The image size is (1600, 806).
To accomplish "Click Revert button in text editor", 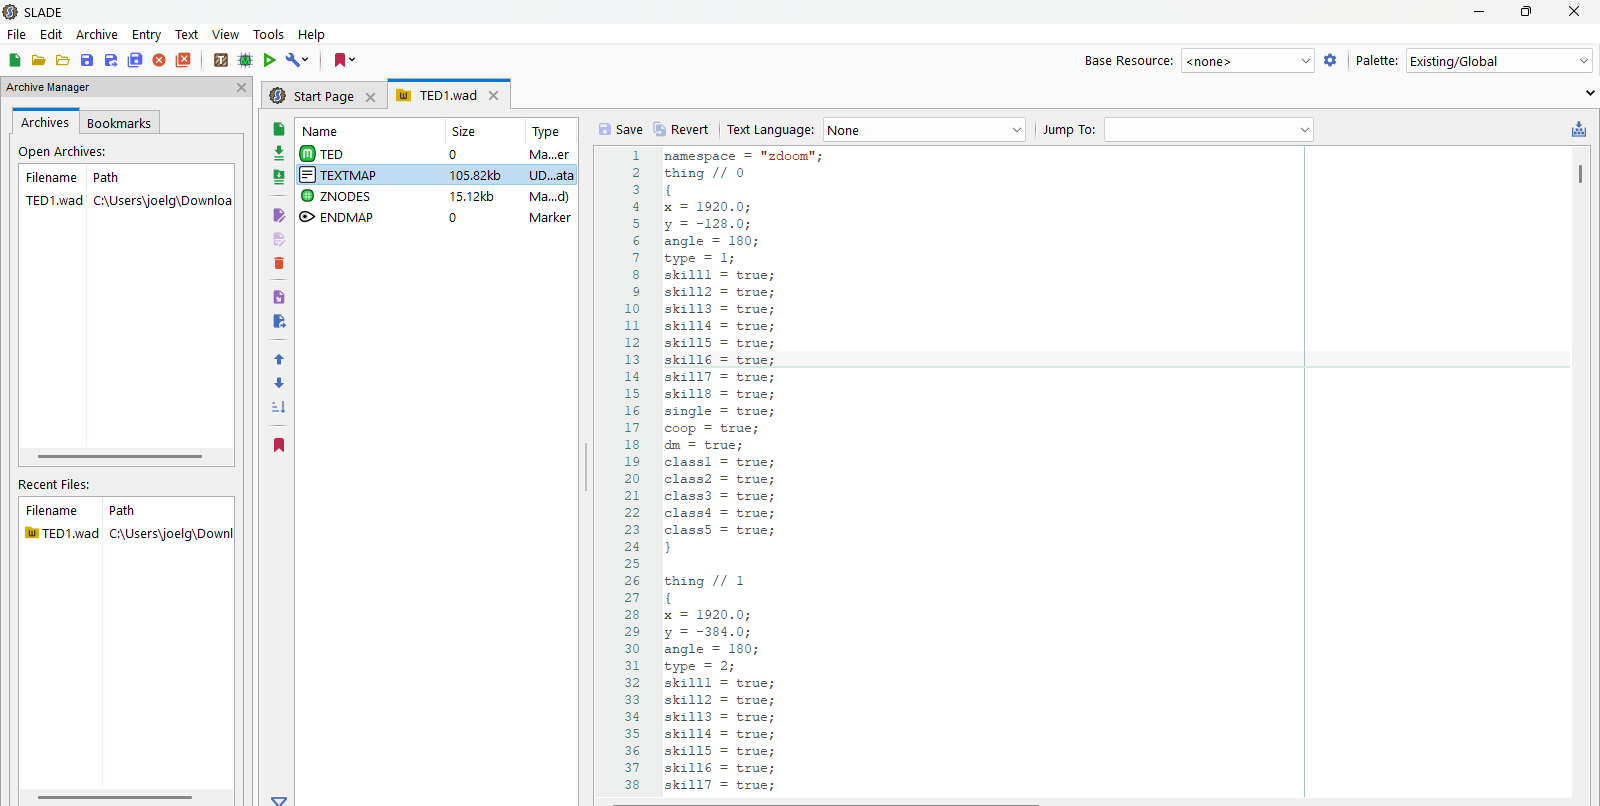I will point(681,129).
